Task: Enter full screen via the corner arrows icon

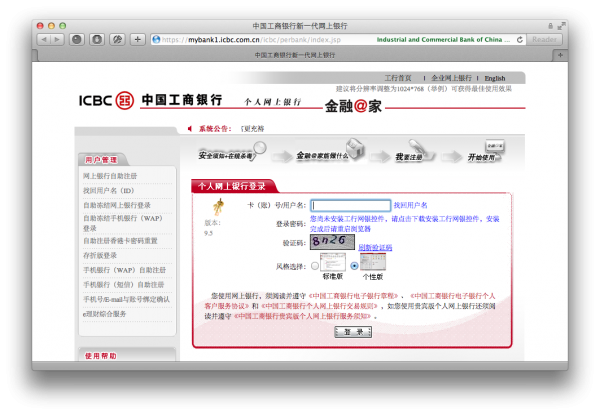Action: click(561, 26)
